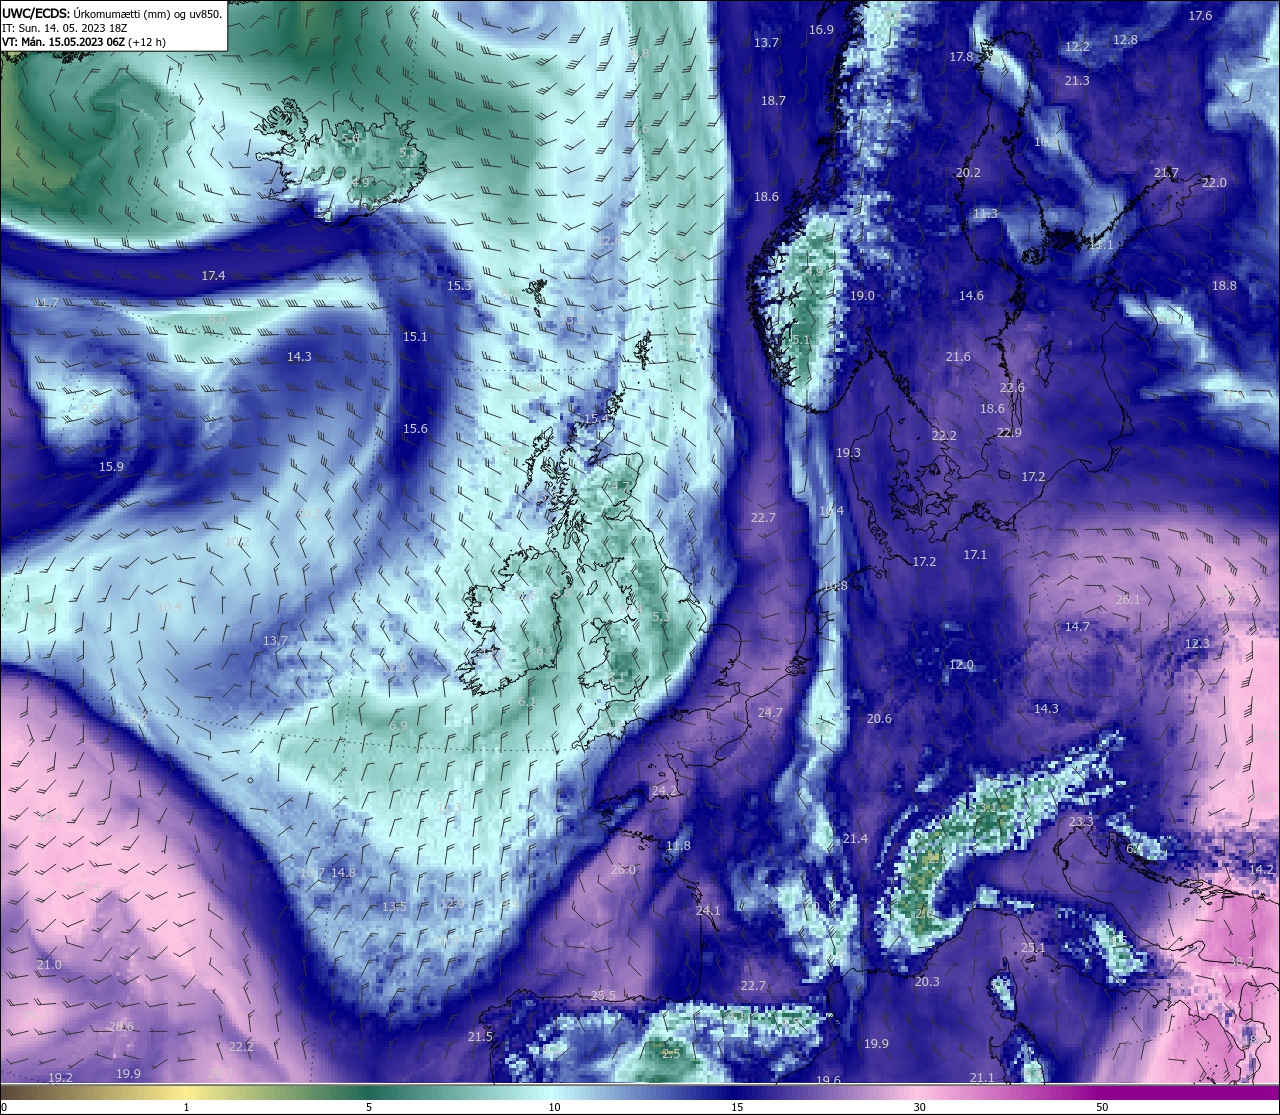The width and height of the screenshot is (1280, 1115).
Task: Click the valid time "VT: Mán. 15.05.2023 06Z"
Action: coord(62,42)
